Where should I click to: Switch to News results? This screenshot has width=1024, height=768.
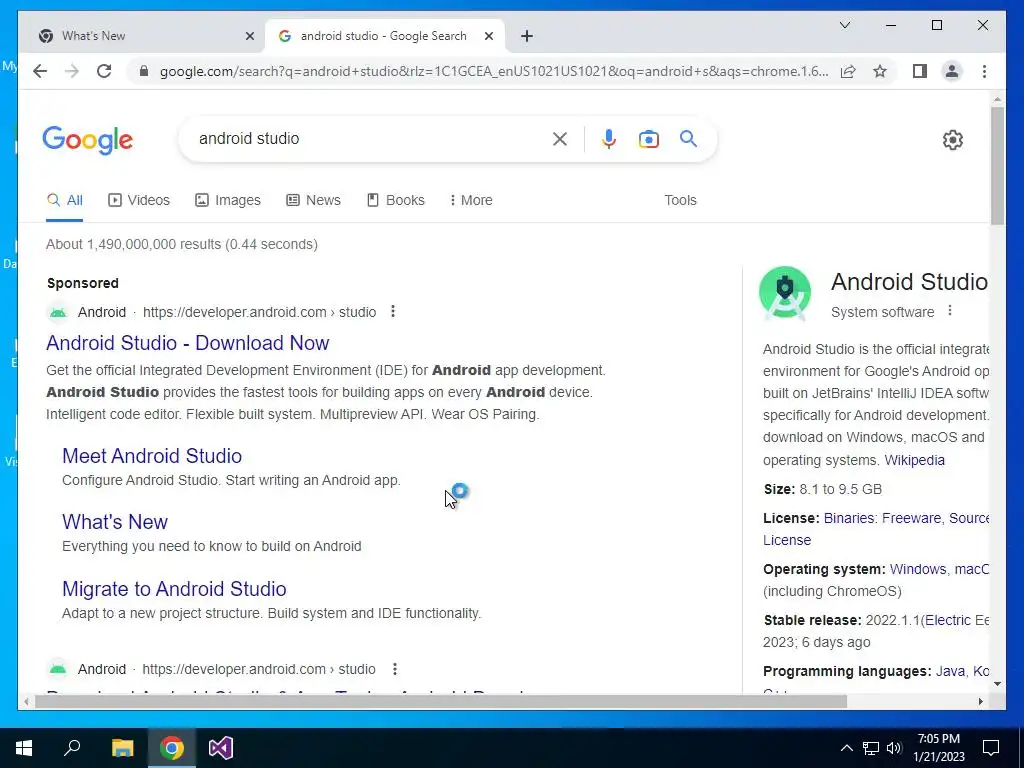click(x=313, y=200)
